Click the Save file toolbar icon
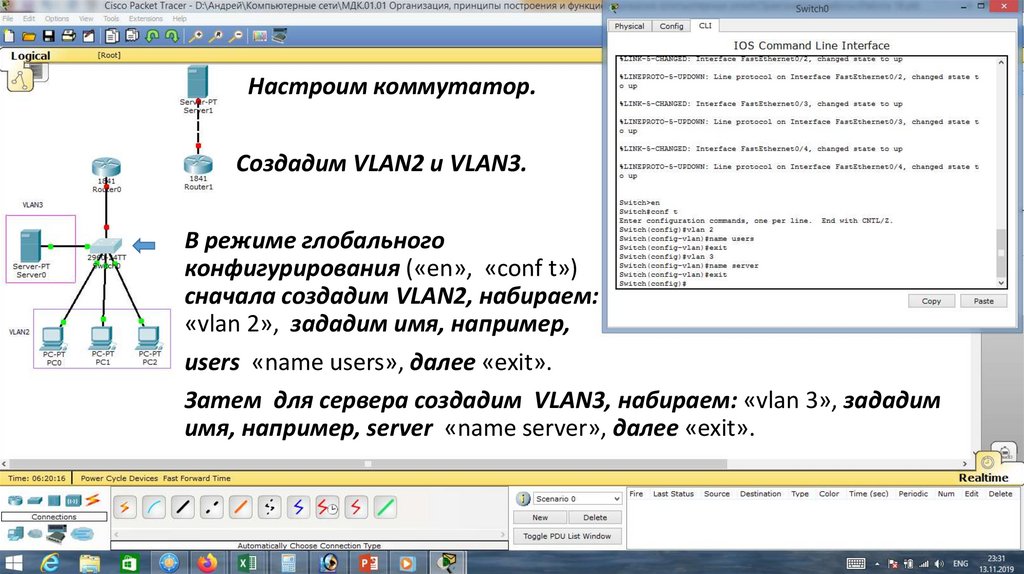Viewport: 1024px width, 574px height. click(47, 36)
